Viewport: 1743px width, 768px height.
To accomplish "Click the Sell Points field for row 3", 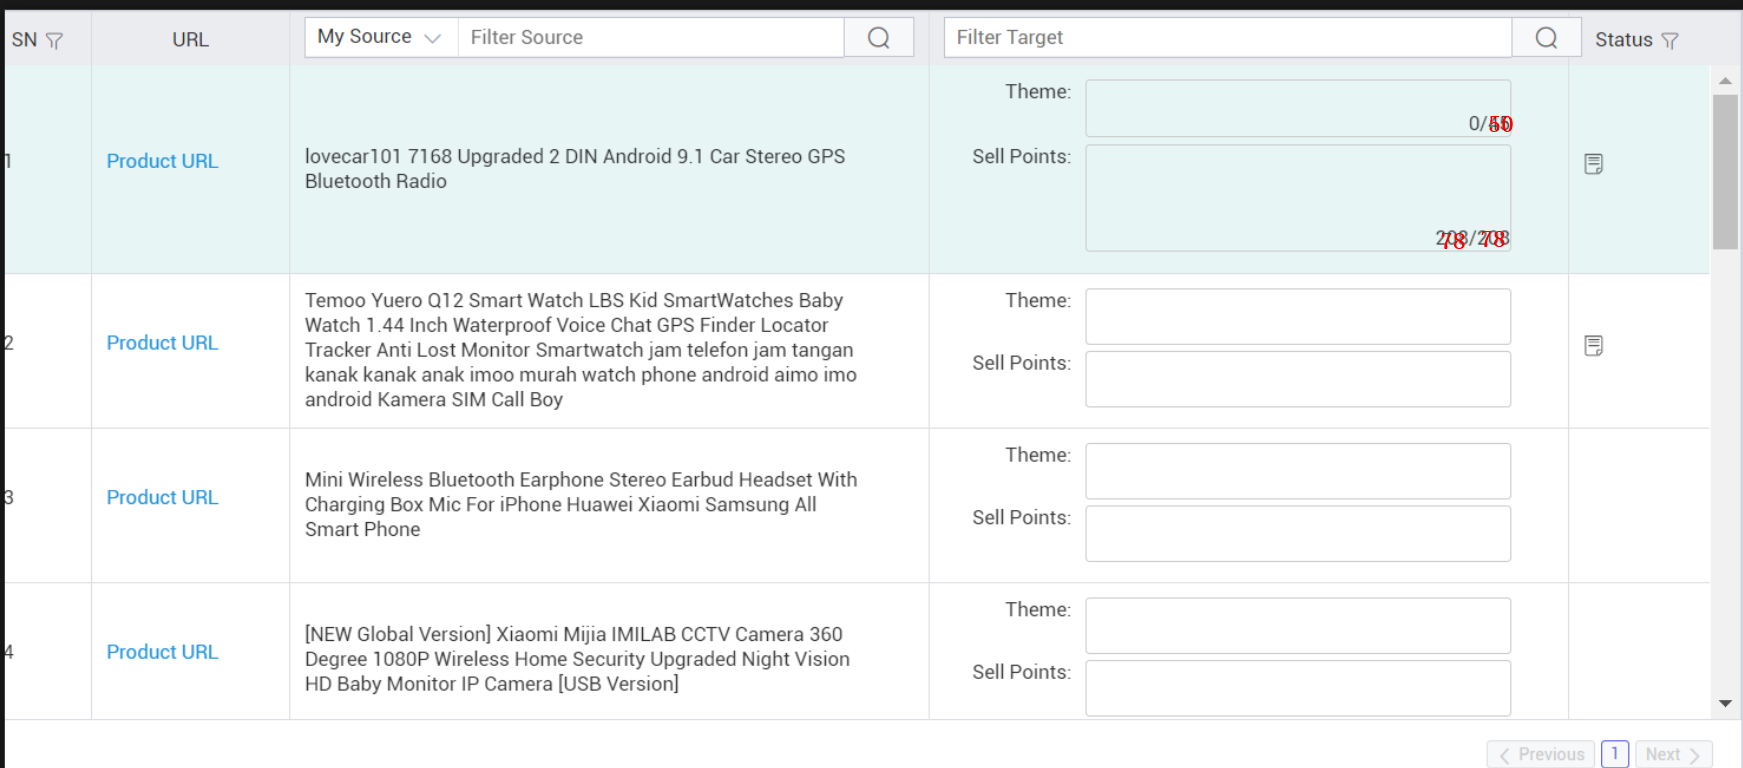I will tap(1297, 534).
